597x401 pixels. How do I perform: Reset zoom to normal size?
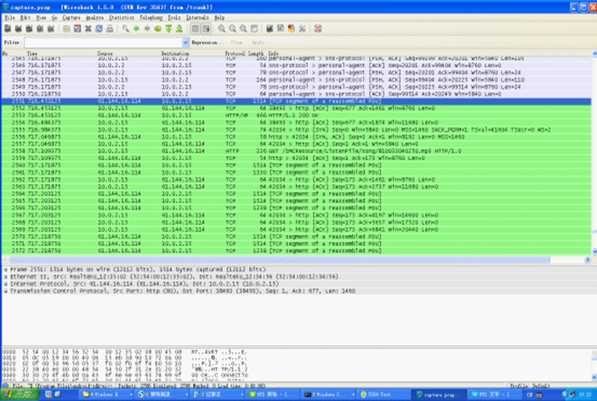[x=243, y=29]
